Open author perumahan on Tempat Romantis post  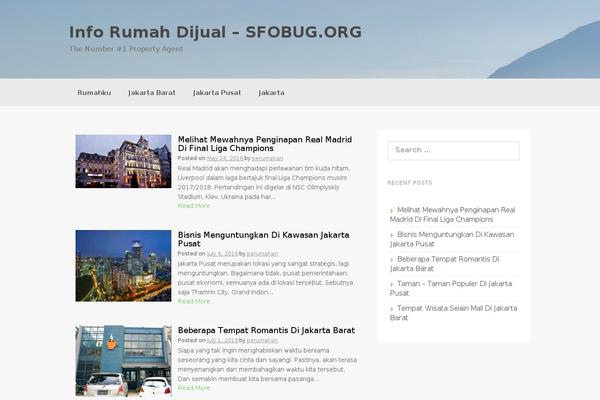tap(262, 340)
